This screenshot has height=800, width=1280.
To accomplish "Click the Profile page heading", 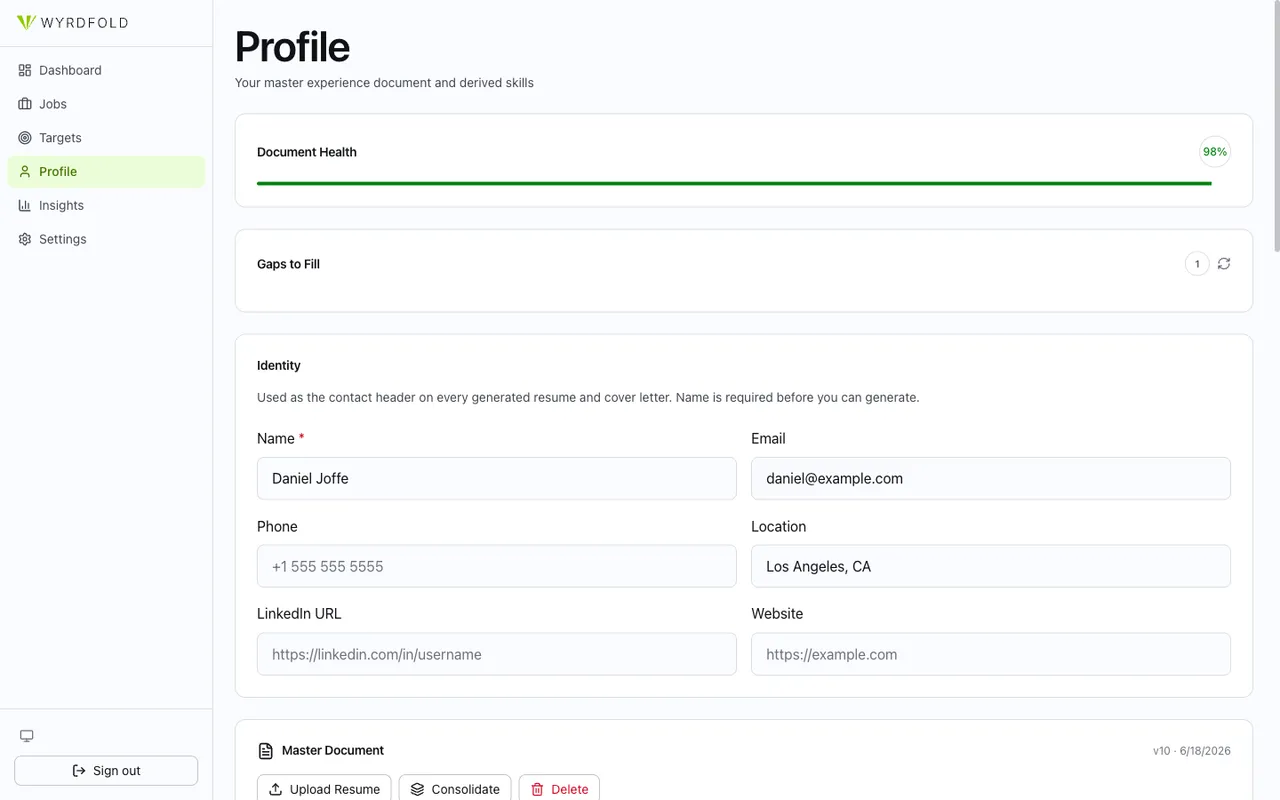I will pyautogui.click(x=292, y=47).
